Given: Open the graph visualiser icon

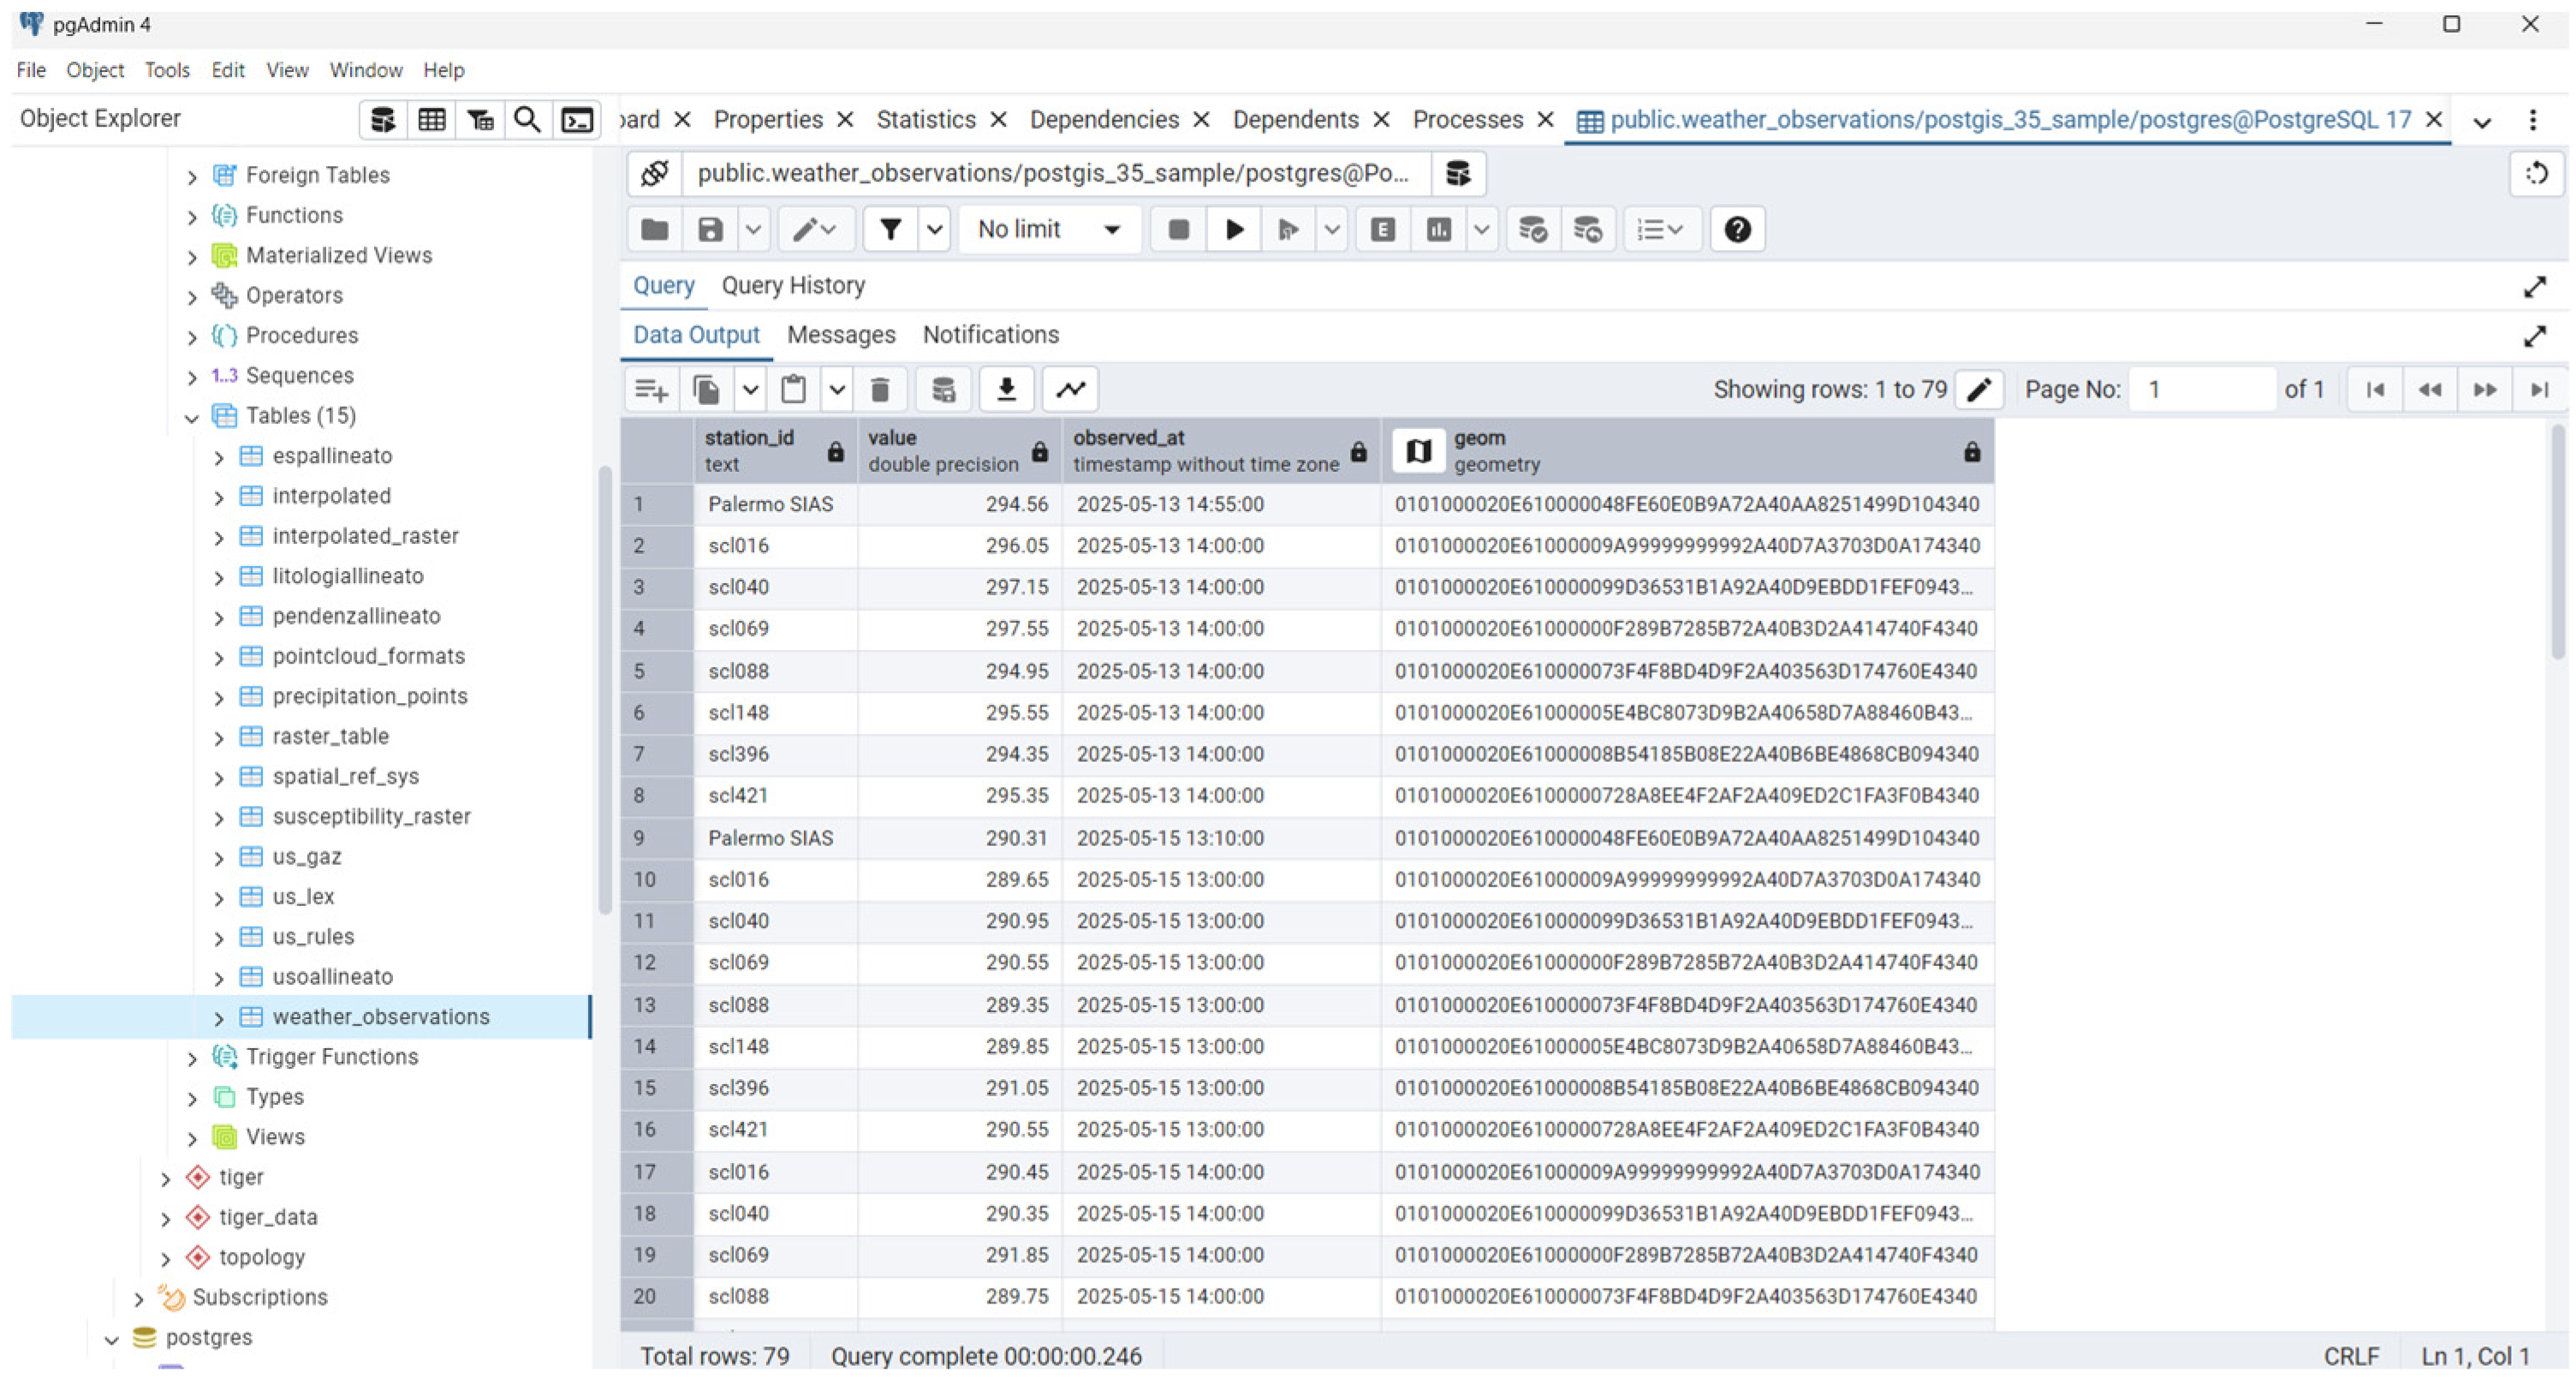Looking at the screenshot, I should click(1070, 389).
